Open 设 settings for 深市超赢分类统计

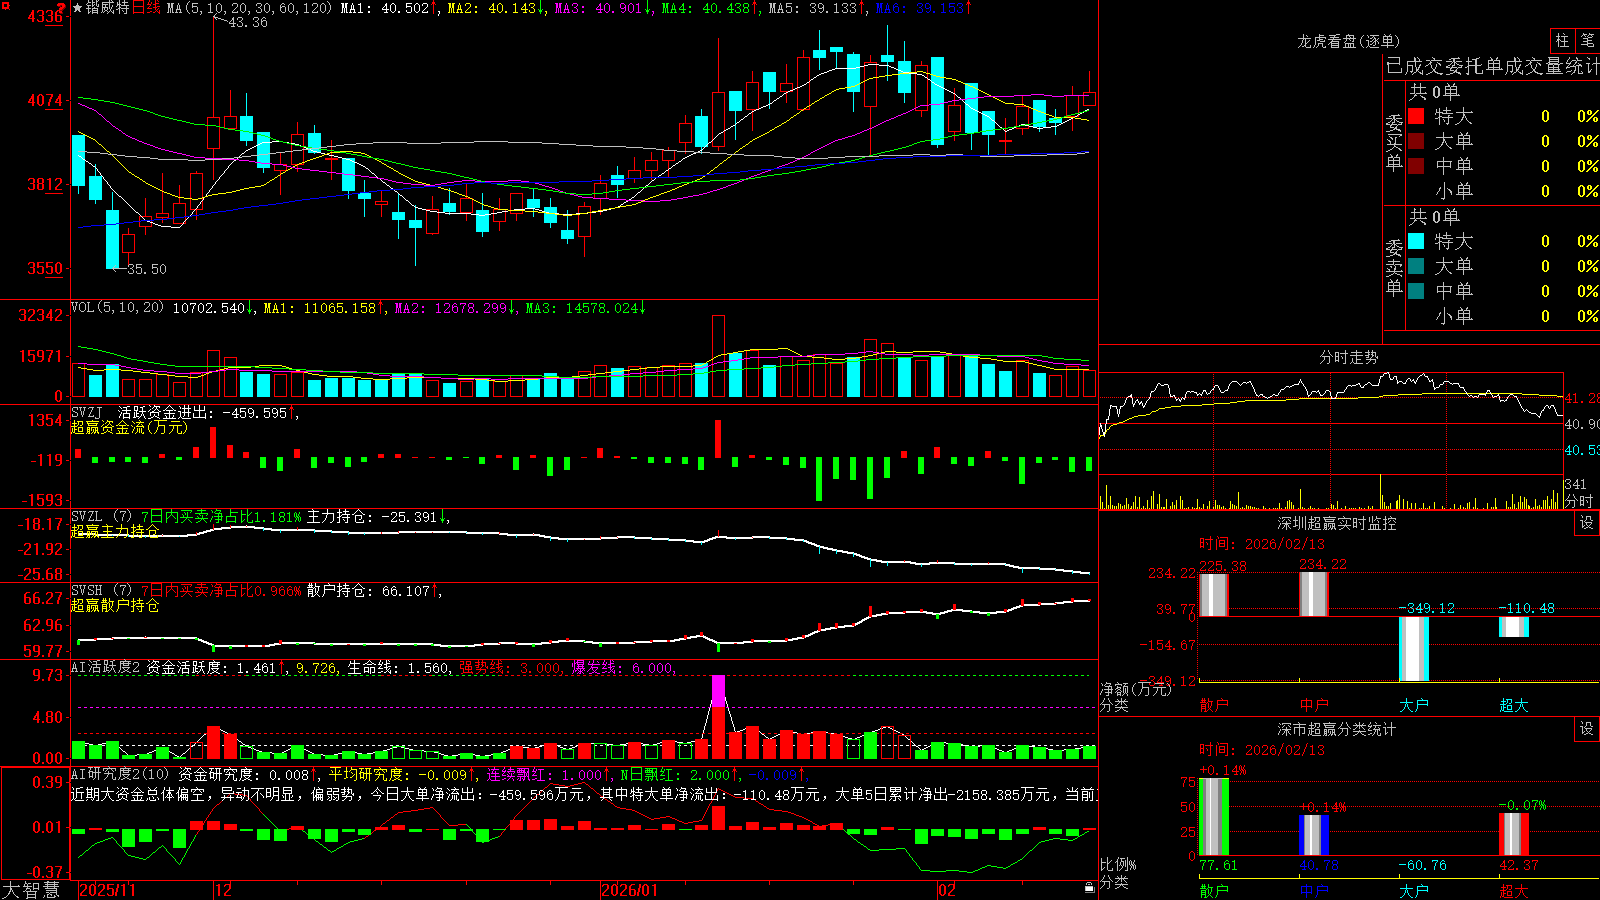(x=1587, y=729)
